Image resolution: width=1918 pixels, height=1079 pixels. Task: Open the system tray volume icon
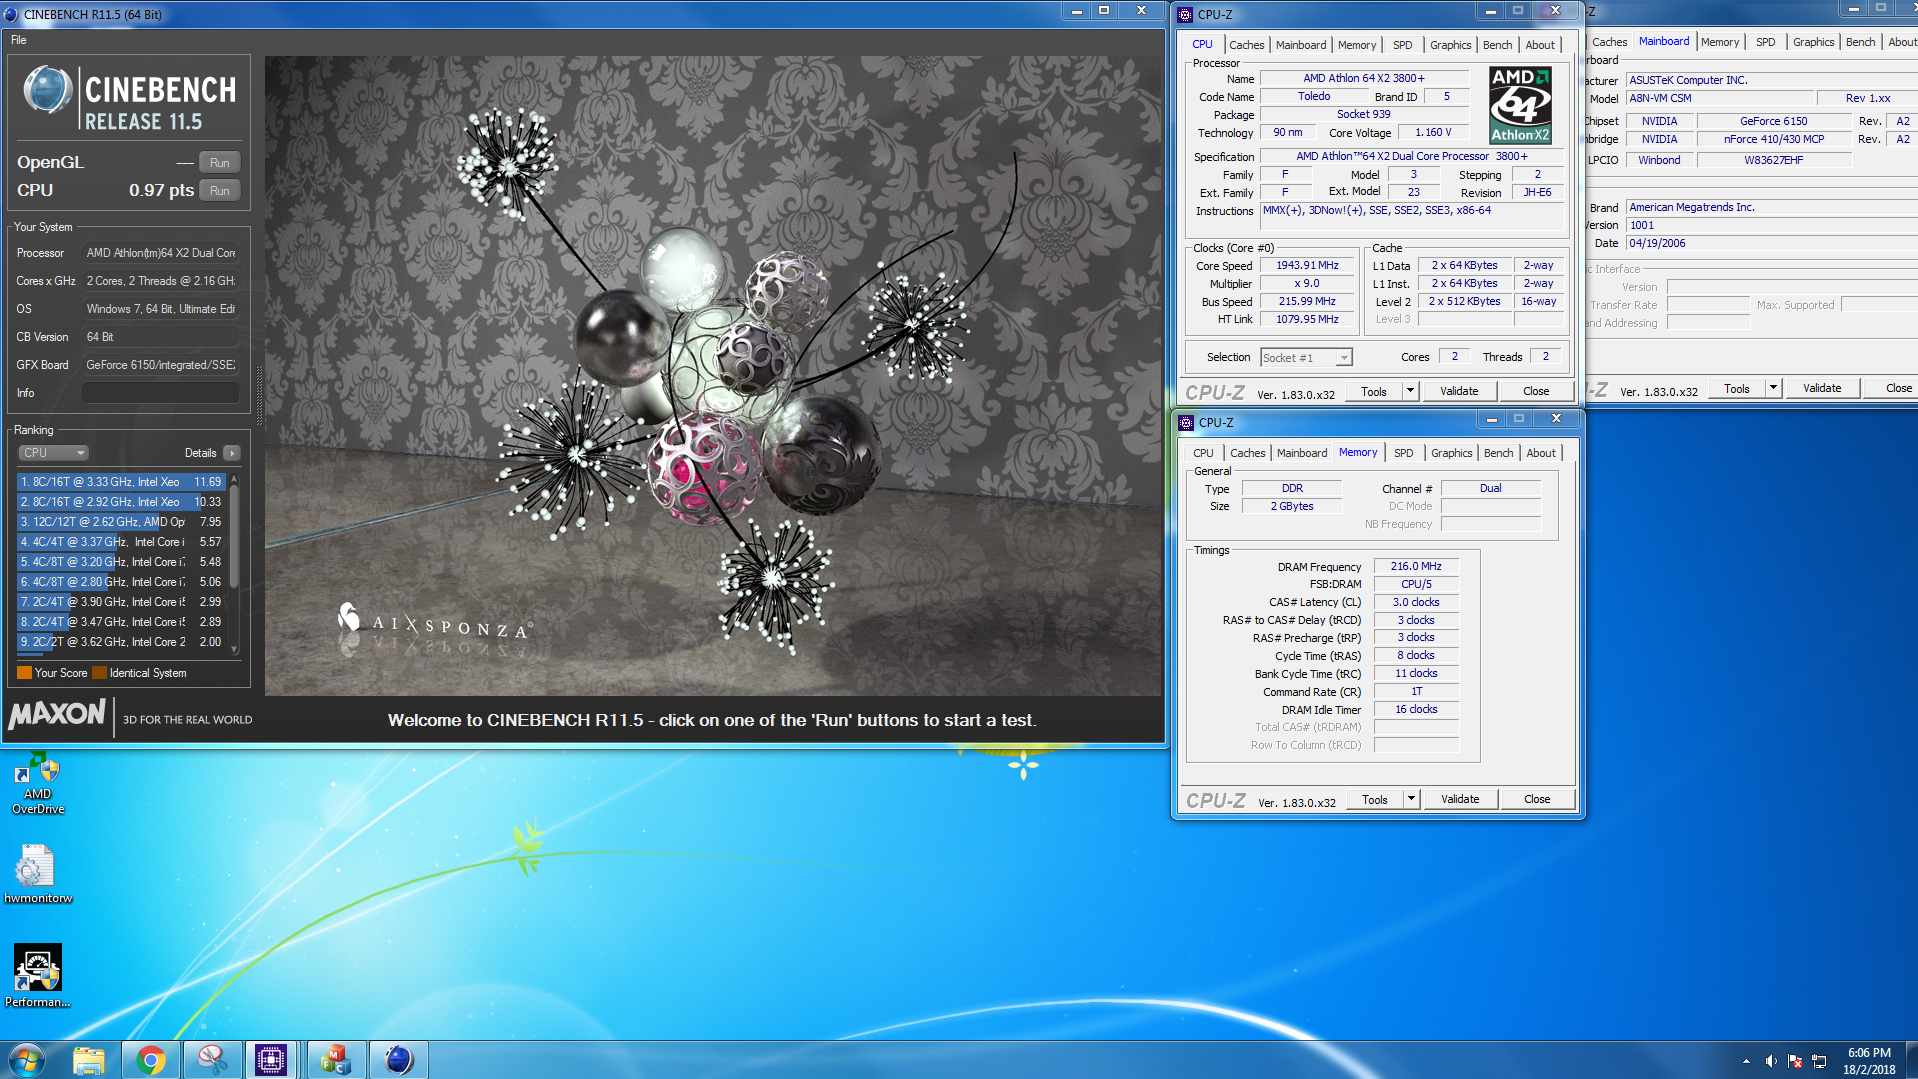pos(1770,1061)
